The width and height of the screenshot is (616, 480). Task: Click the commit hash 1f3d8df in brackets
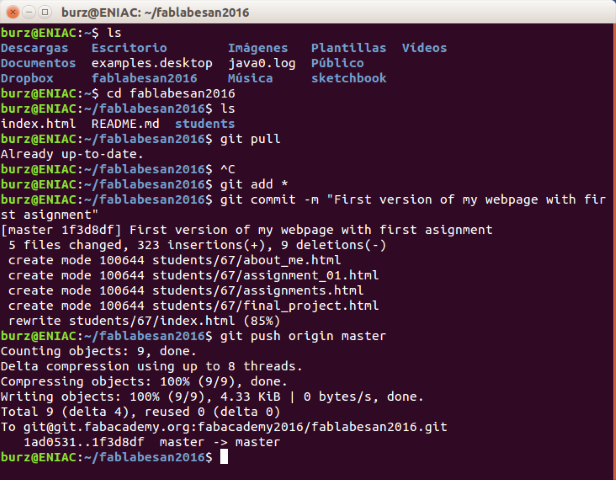88,230
